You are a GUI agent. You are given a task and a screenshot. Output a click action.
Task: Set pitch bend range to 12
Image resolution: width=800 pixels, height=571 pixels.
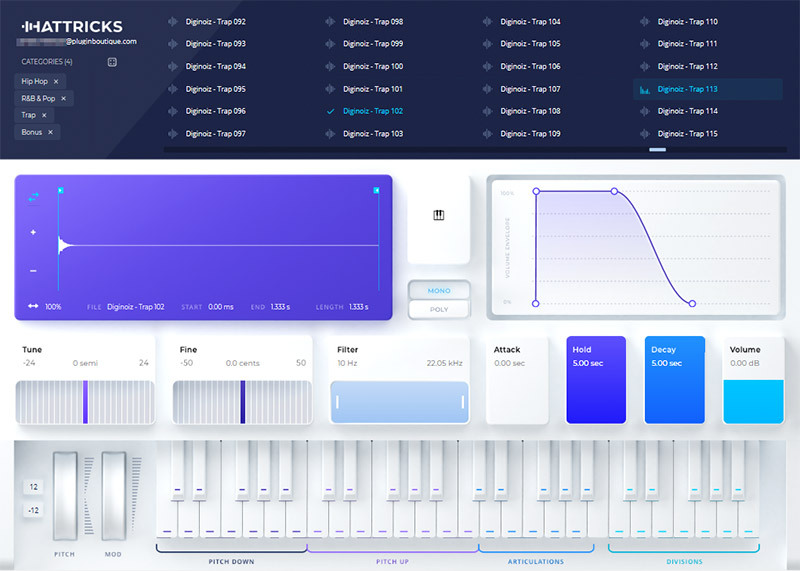33,487
